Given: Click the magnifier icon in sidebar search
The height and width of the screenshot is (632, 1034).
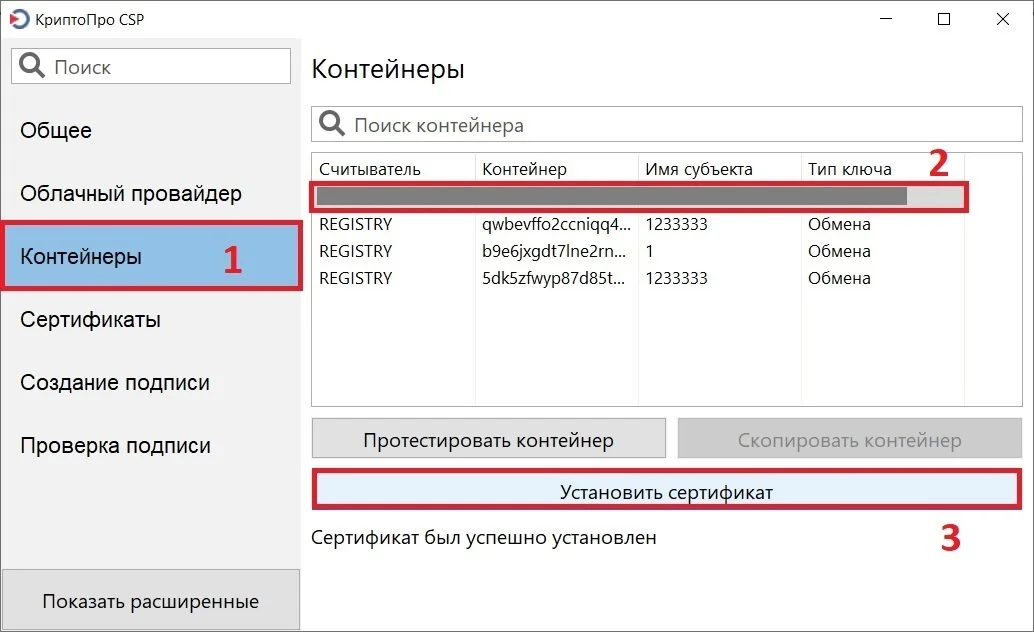Looking at the screenshot, I should coord(32,66).
